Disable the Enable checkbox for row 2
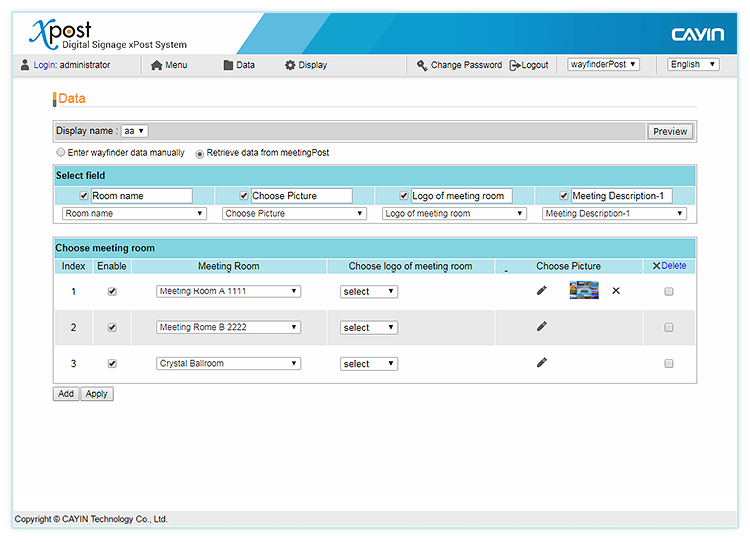The height and width of the screenshot is (542, 750). (x=112, y=327)
